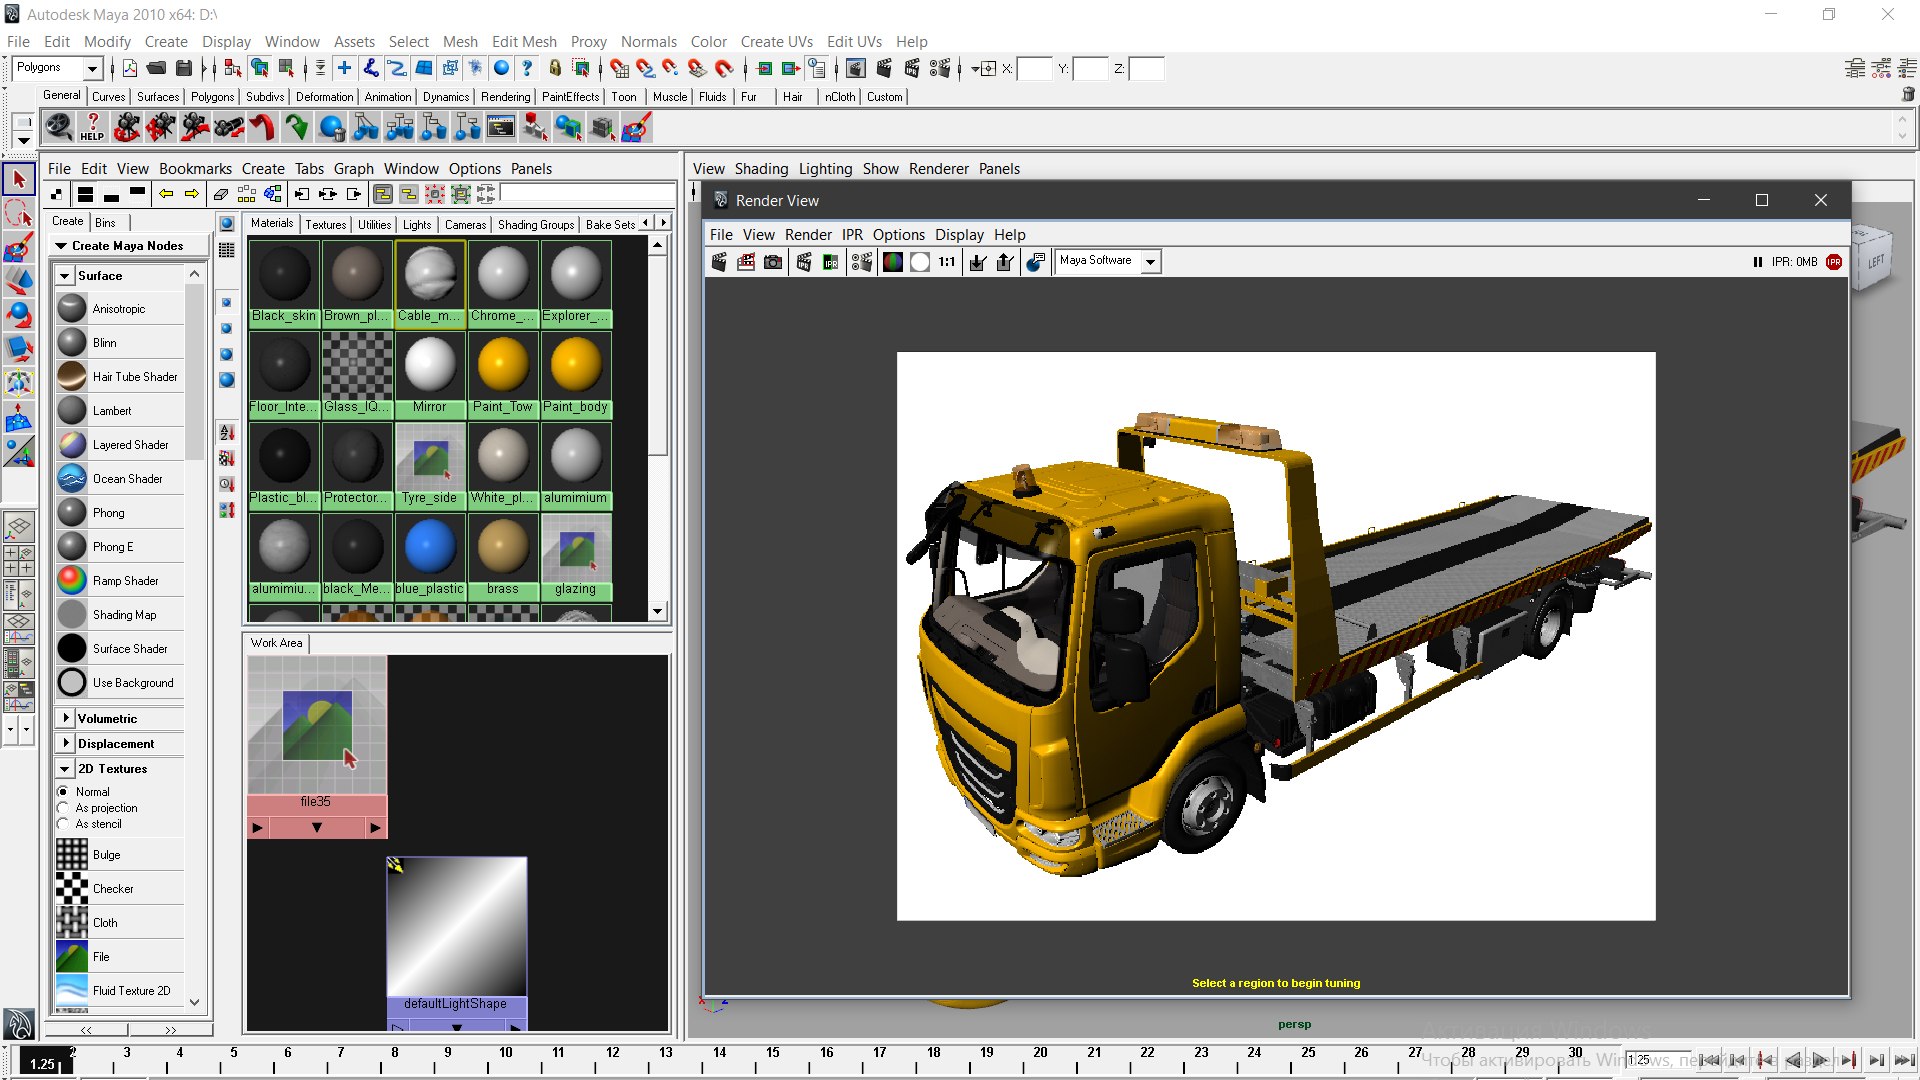
Task: Choose the Ramp Shader node
Action: pyautogui.click(x=120, y=581)
